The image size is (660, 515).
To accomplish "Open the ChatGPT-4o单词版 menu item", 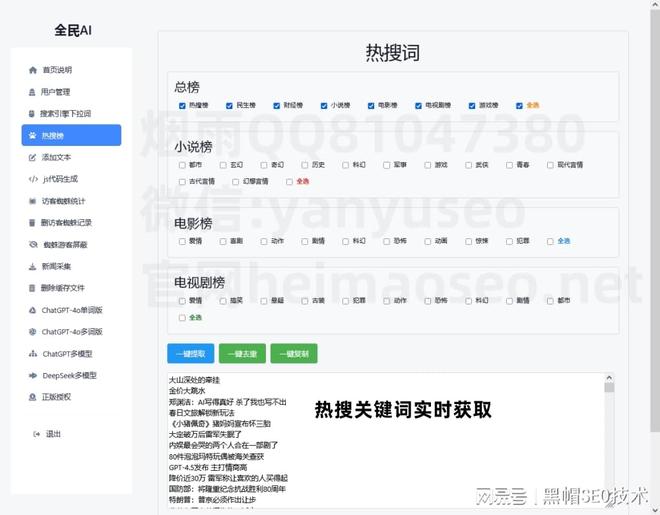I will tap(72, 310).
